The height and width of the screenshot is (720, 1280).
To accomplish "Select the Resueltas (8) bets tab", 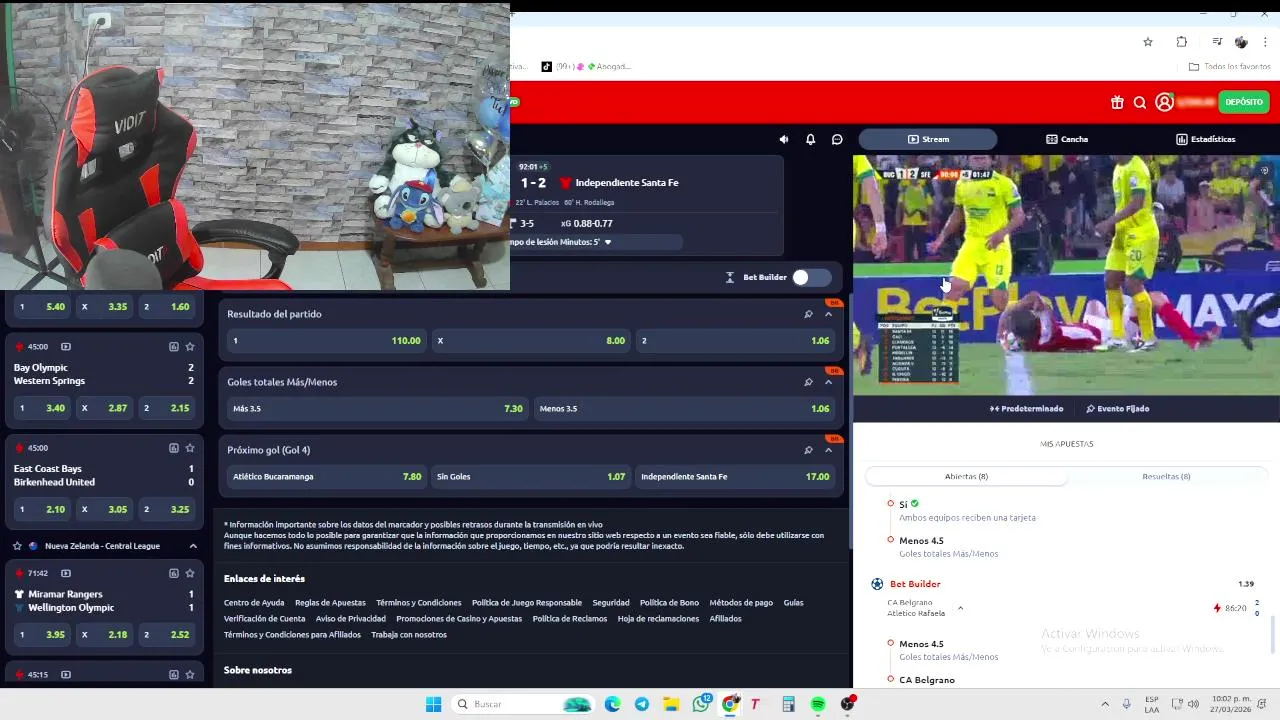I will click(1166, 476).
